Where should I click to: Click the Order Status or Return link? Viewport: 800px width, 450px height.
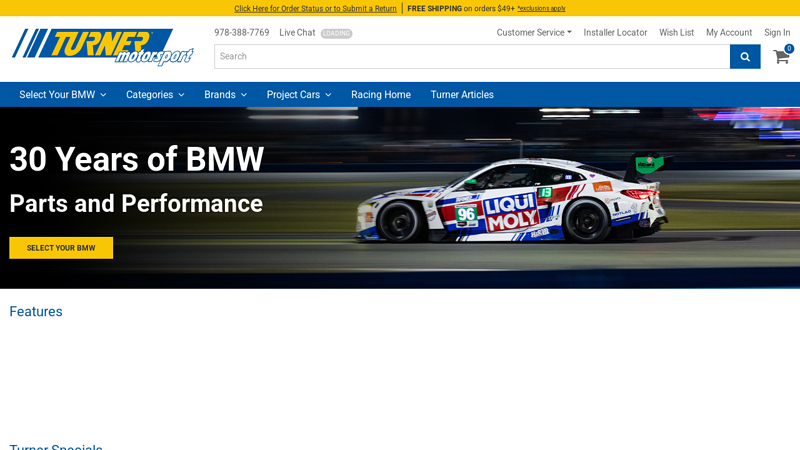315,9
